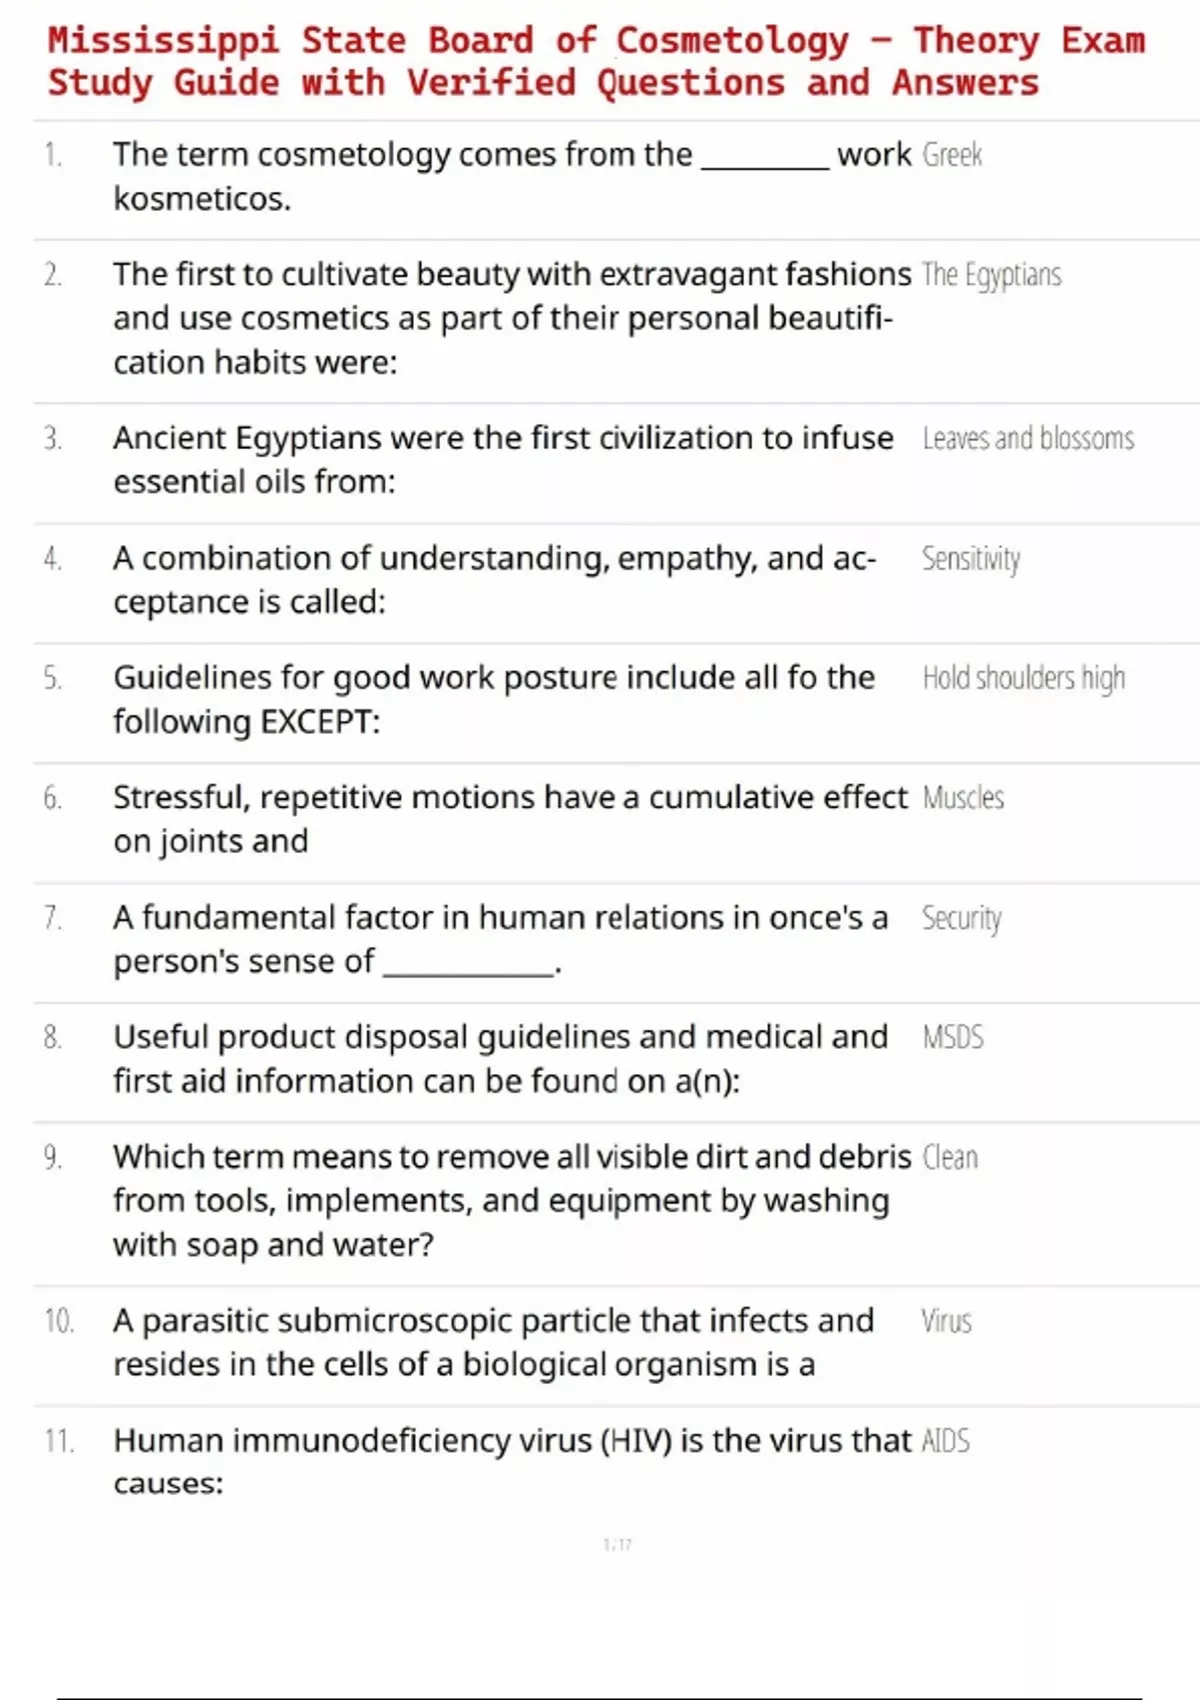Click the question about product disposal guidelines

click(499, 1058)
